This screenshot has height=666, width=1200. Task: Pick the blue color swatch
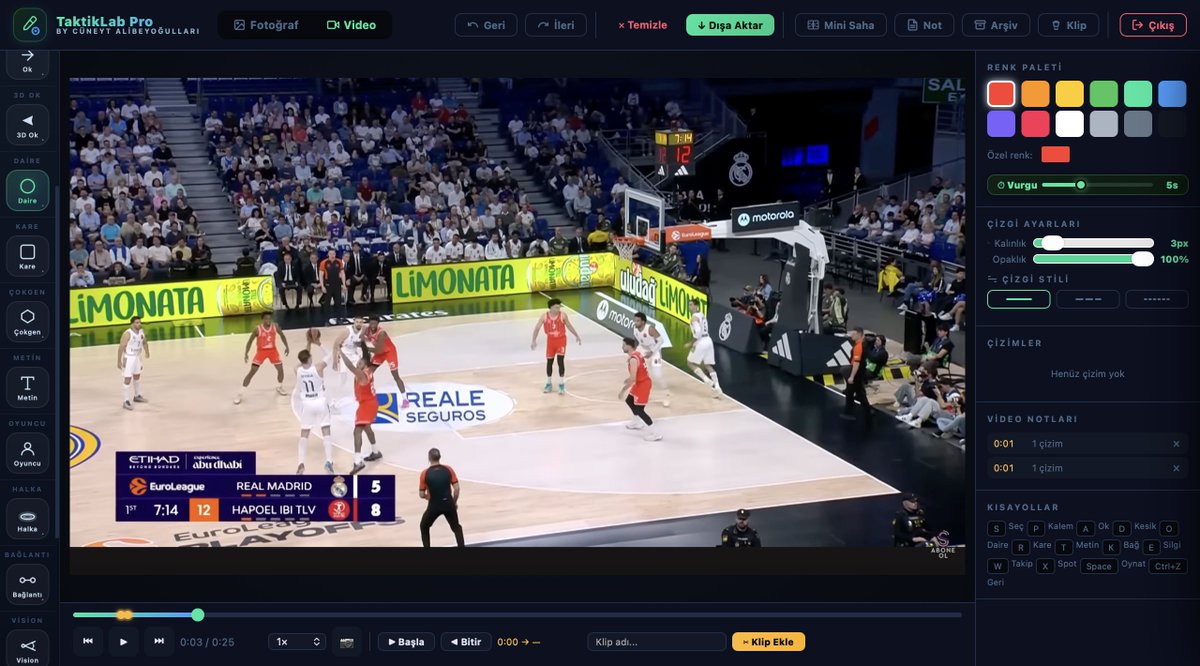pyautogui.click(x=1172, y=94)
